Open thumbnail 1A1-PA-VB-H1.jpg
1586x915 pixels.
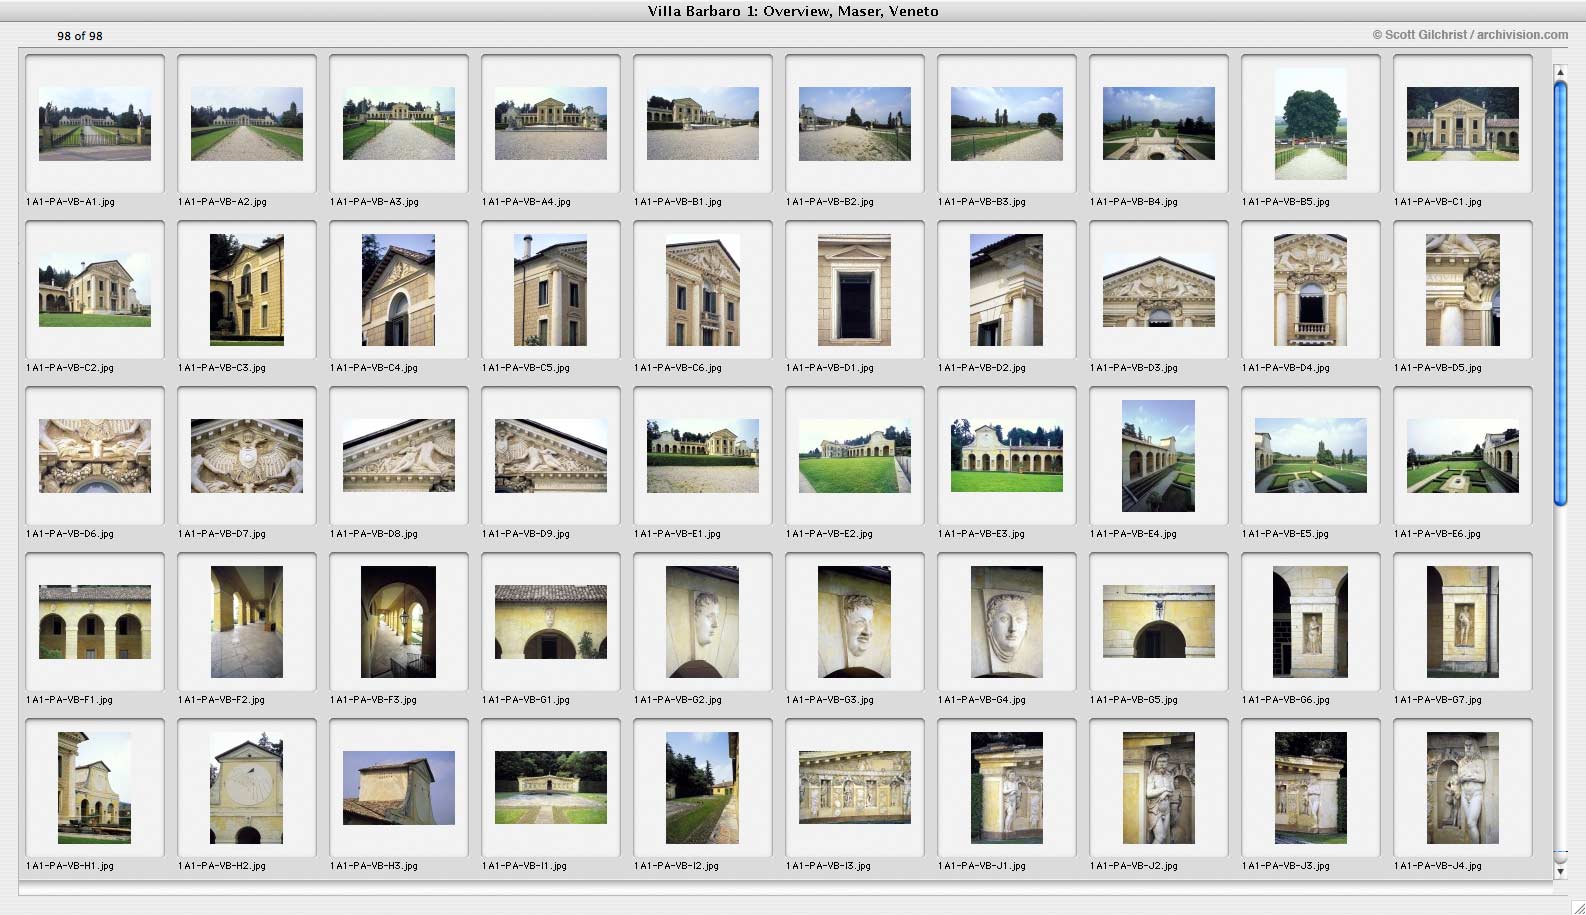click(95, 788)
